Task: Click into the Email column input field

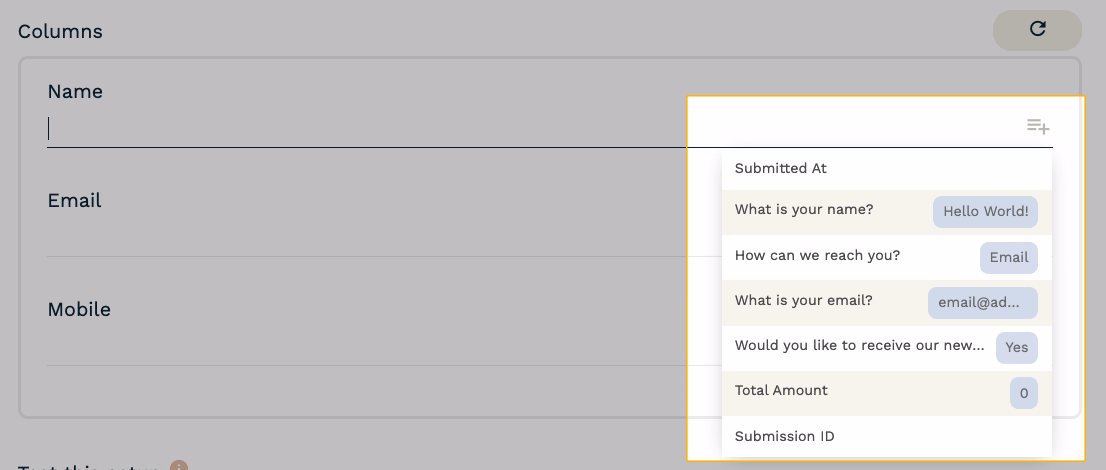Action: point(360,238)
